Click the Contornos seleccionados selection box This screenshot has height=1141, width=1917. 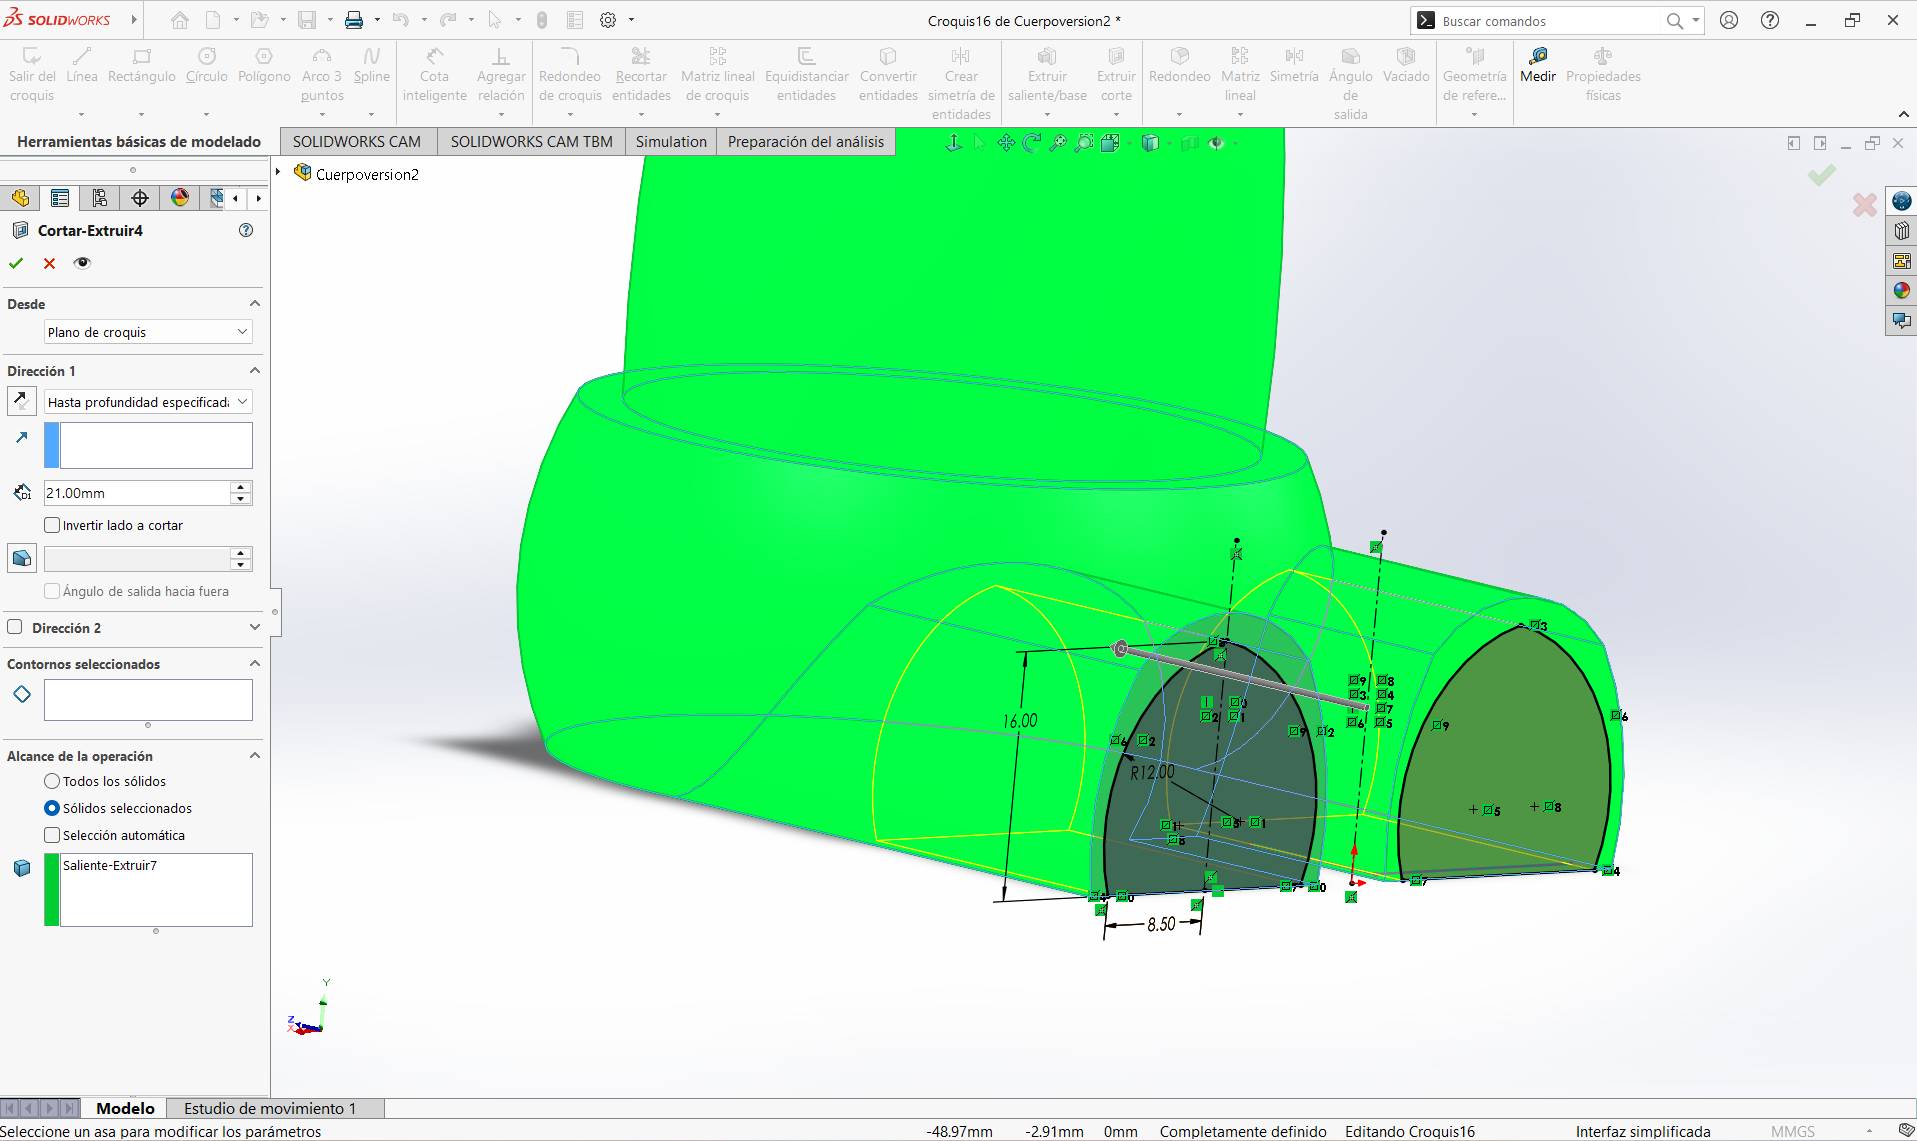click(148, 700)
